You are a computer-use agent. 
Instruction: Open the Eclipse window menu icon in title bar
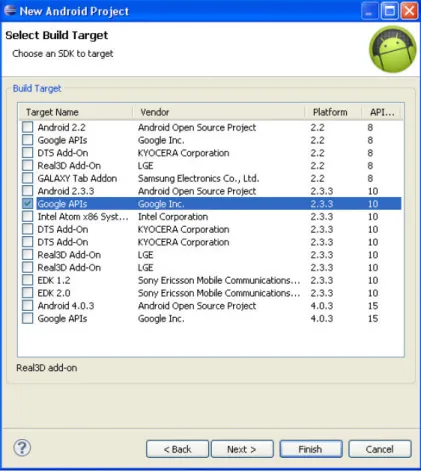(x=10, y=11)
